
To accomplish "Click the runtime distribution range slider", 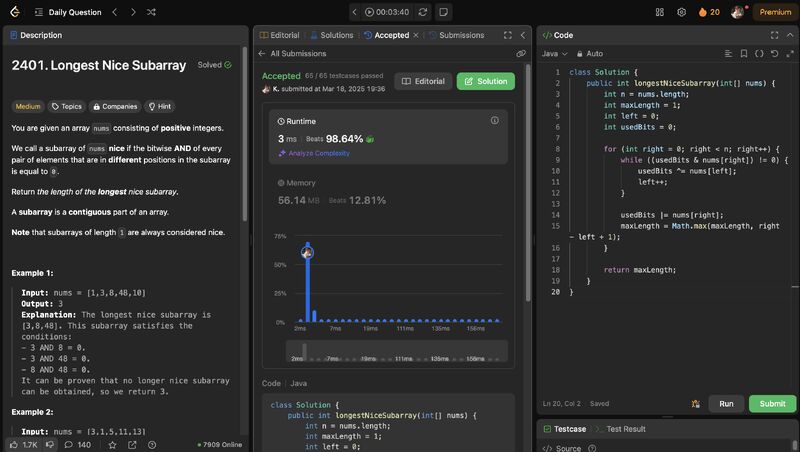I will coord(398,351).
